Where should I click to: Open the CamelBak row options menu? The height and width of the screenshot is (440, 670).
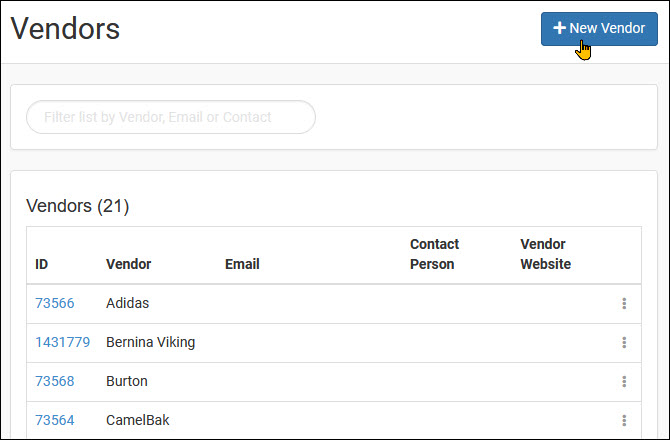(624, 420)
